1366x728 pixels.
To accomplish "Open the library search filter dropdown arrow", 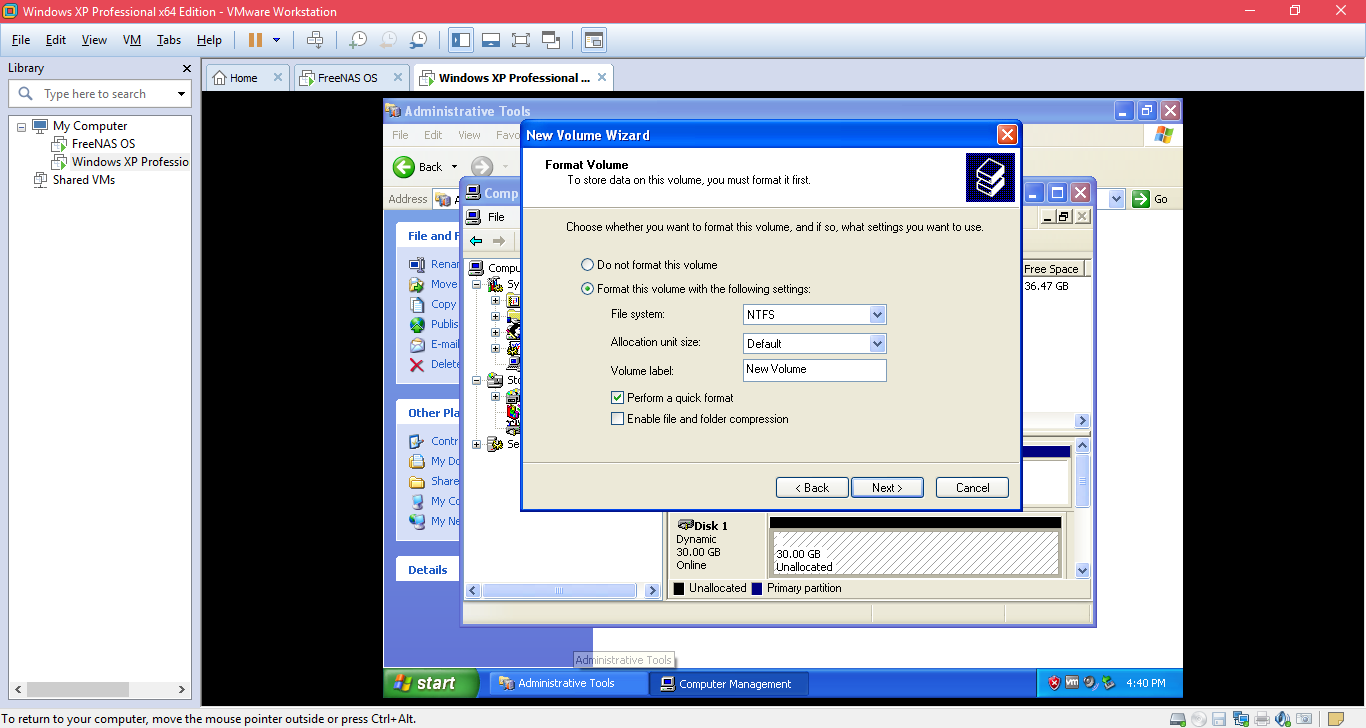I will (x=181, y=94).
